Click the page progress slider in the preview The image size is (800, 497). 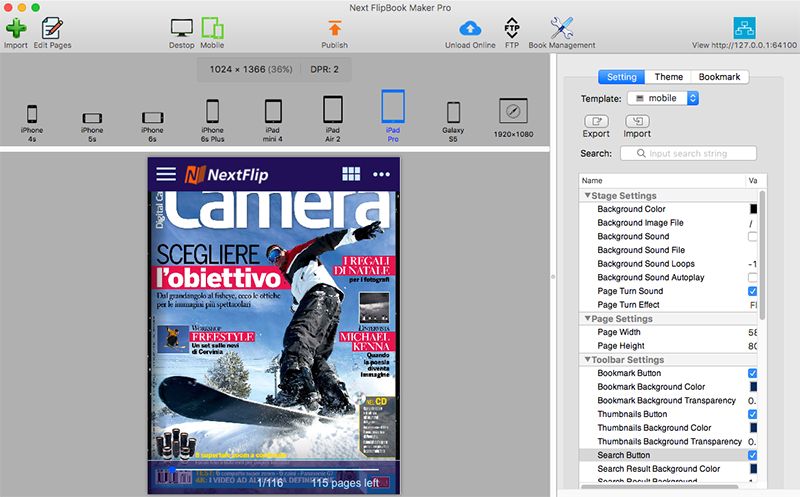click(274, 469)
